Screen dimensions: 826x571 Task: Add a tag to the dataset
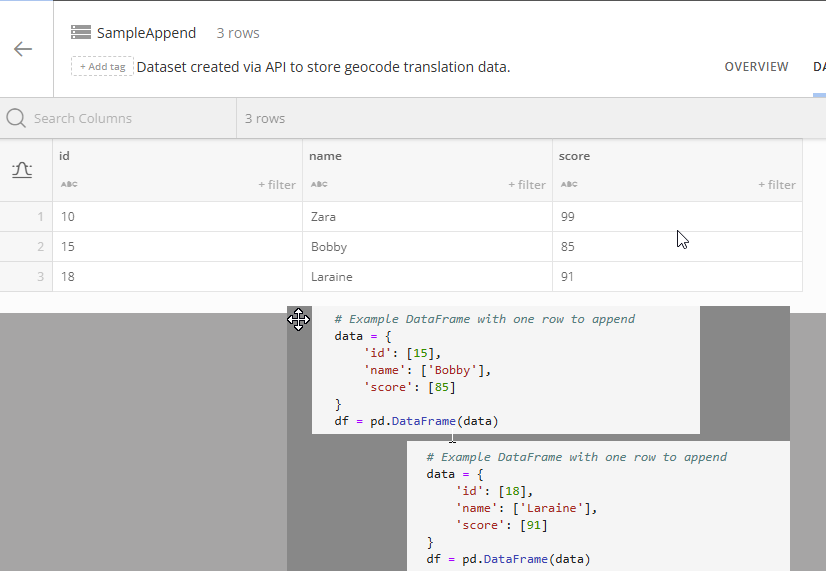point(102,66)
